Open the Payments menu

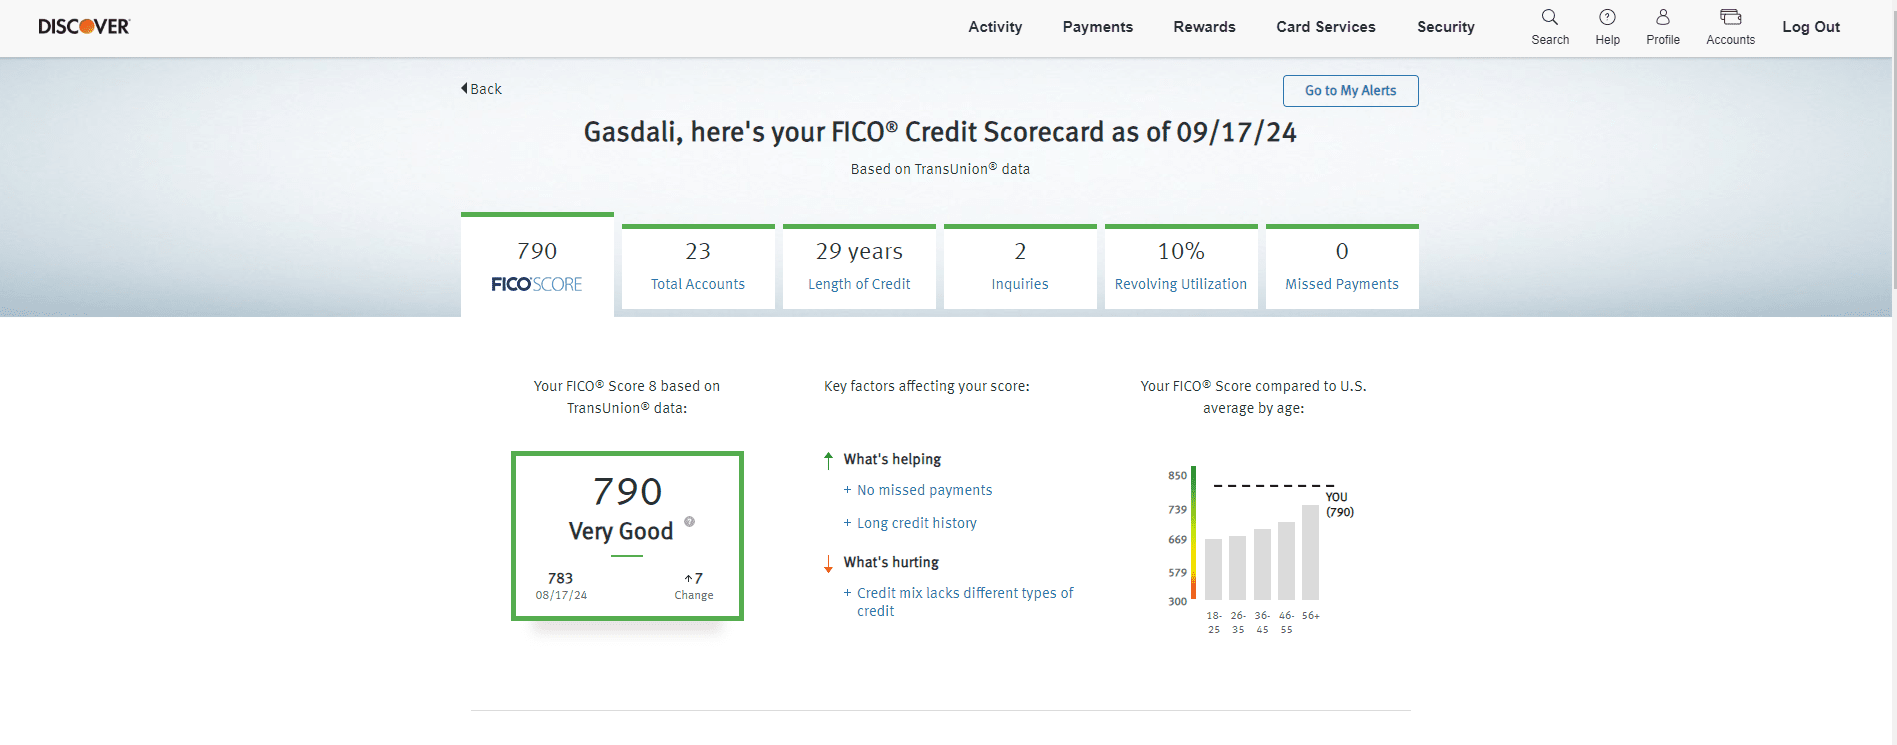pos(1097,27)
